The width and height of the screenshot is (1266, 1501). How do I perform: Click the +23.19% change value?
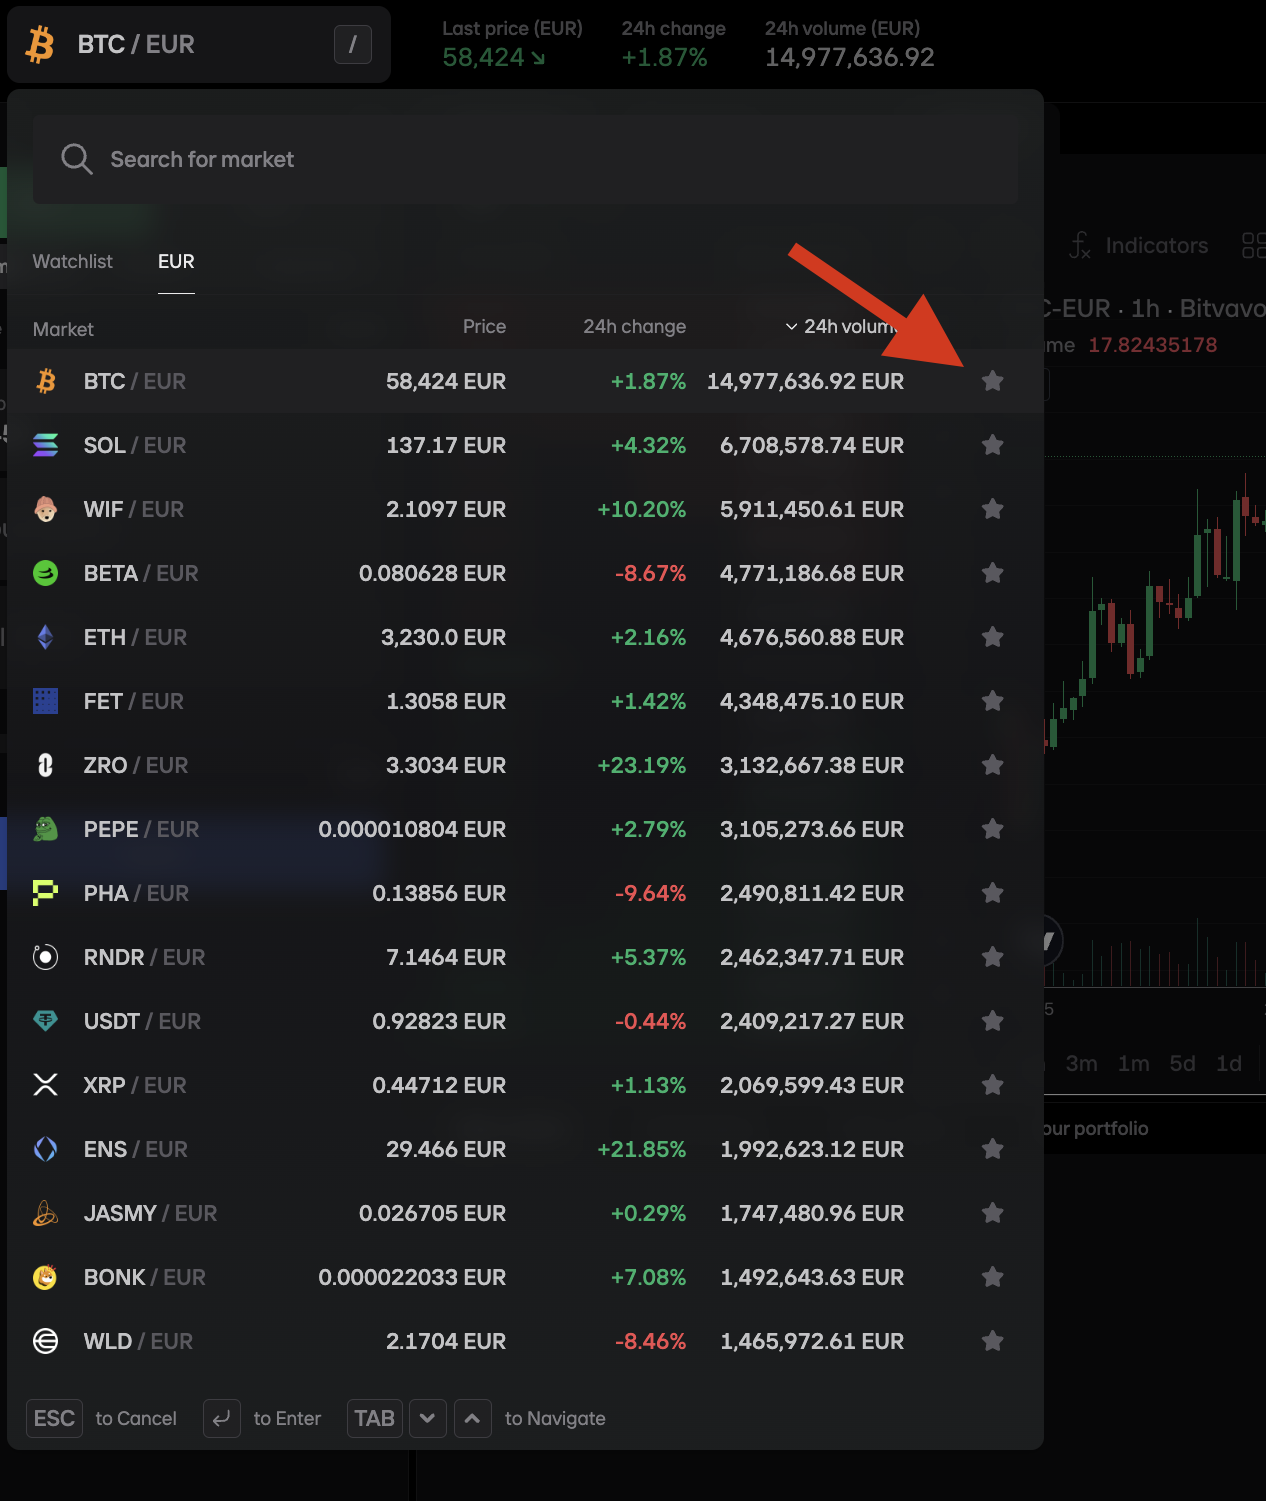642,765
